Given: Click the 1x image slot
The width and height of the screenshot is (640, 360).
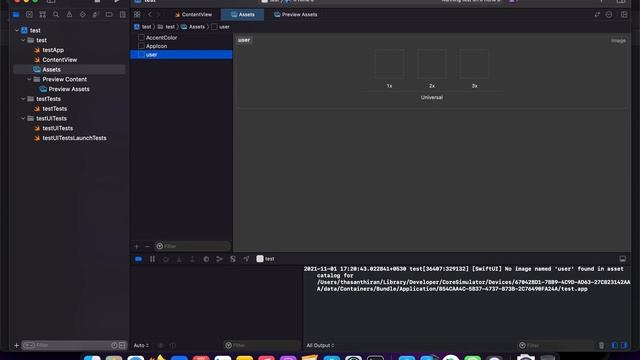Looking at the screenshot, I should click(x=389, y=64).
